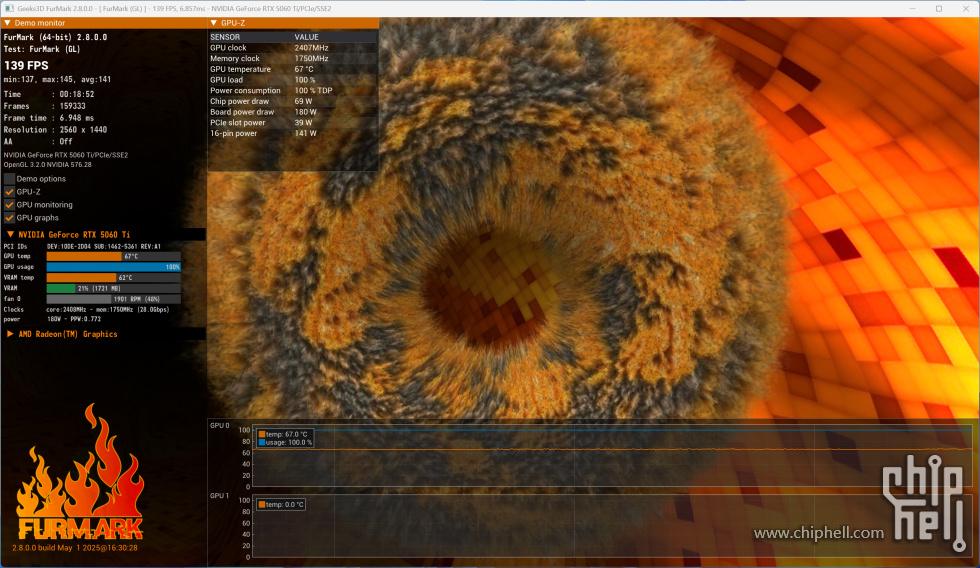Click the 139 FPS readout
This screenshot has width=980, height=568.
pyautogui.click(x=26, y=65)
